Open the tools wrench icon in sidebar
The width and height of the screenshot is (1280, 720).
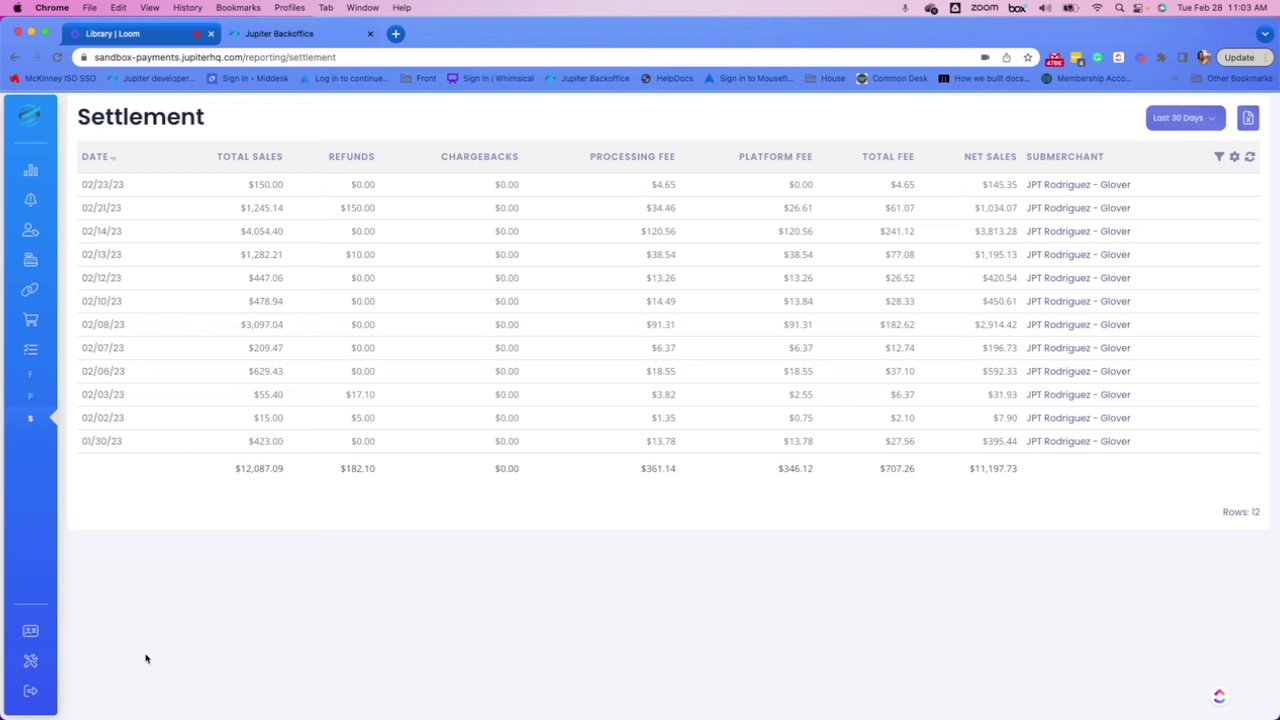[x=30, y=661]
